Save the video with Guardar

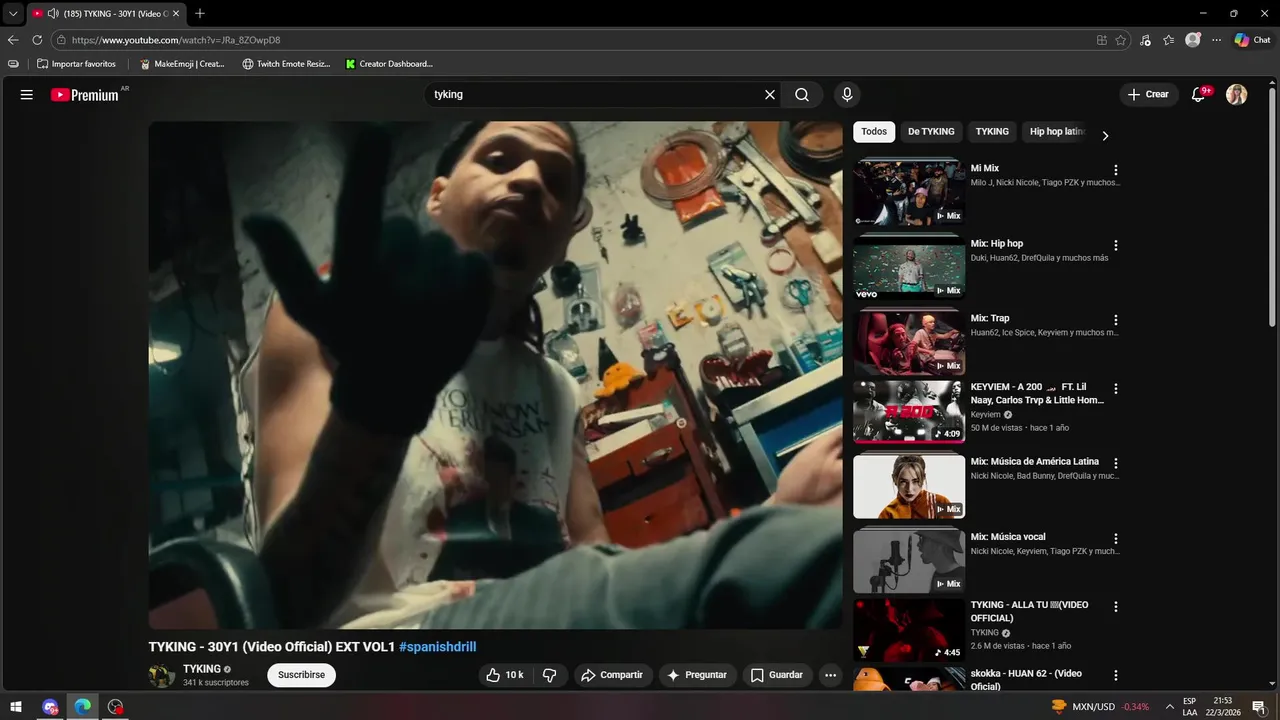click(777, 675)
